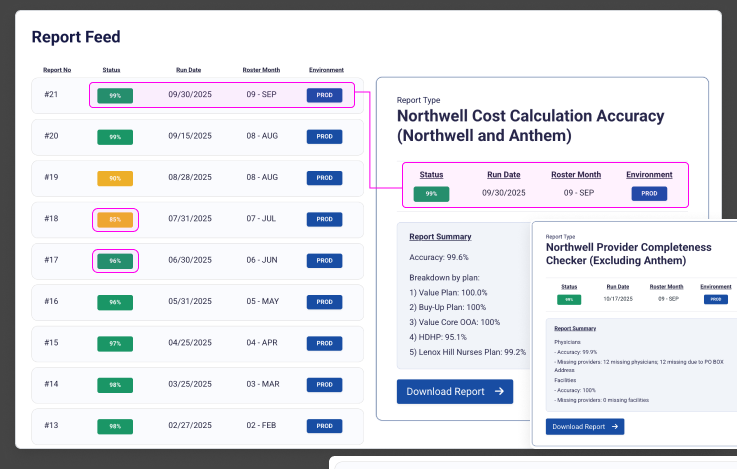The height and width of the screenshot is (469, 737).
Task: Click run date 09/15/2025
Action: 190,136
